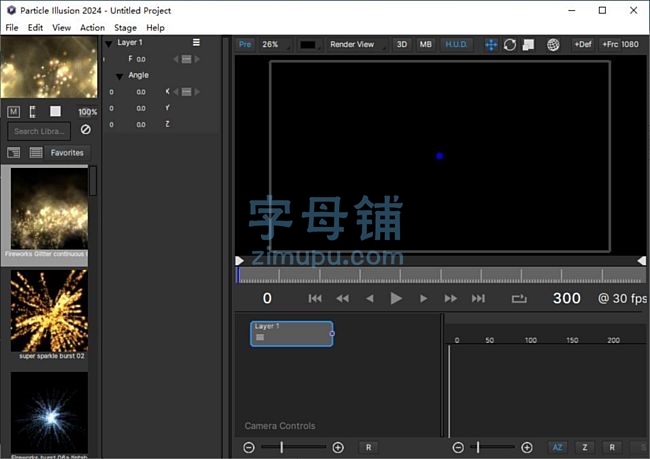Zoom out node view with minus icon
The width and height of the screenshot is (650, 459).
tap(249, 447)
